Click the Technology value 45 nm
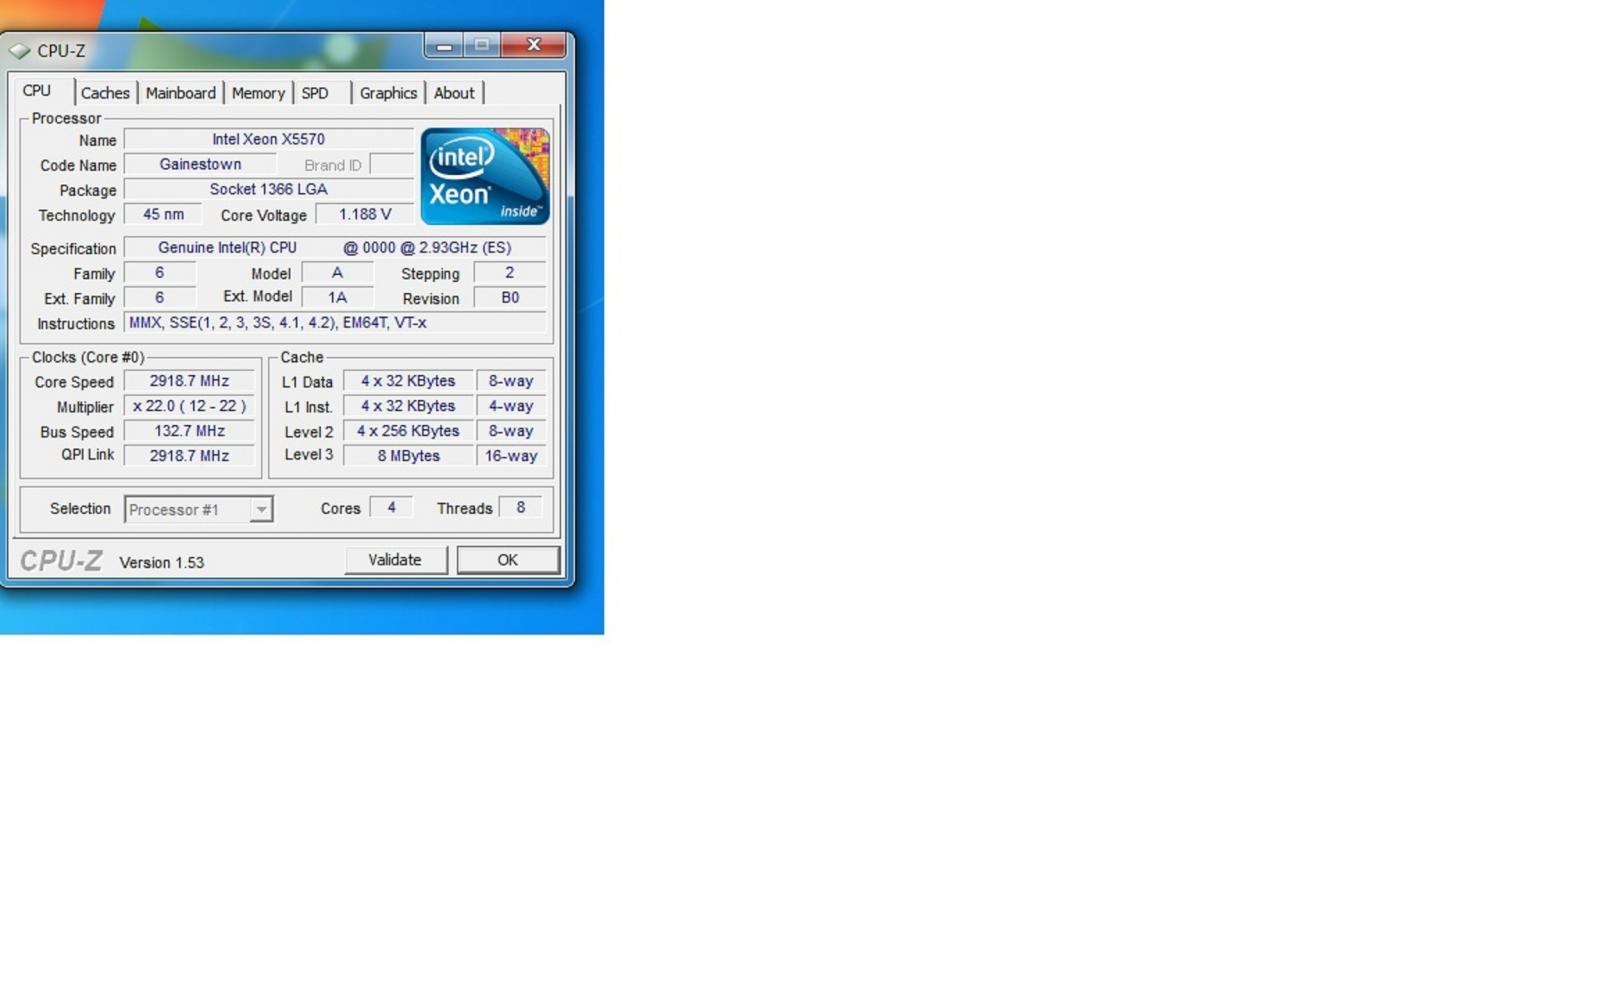This screenshot has width=1600, height=1000. pyautogui.click(x=163, y=215)
